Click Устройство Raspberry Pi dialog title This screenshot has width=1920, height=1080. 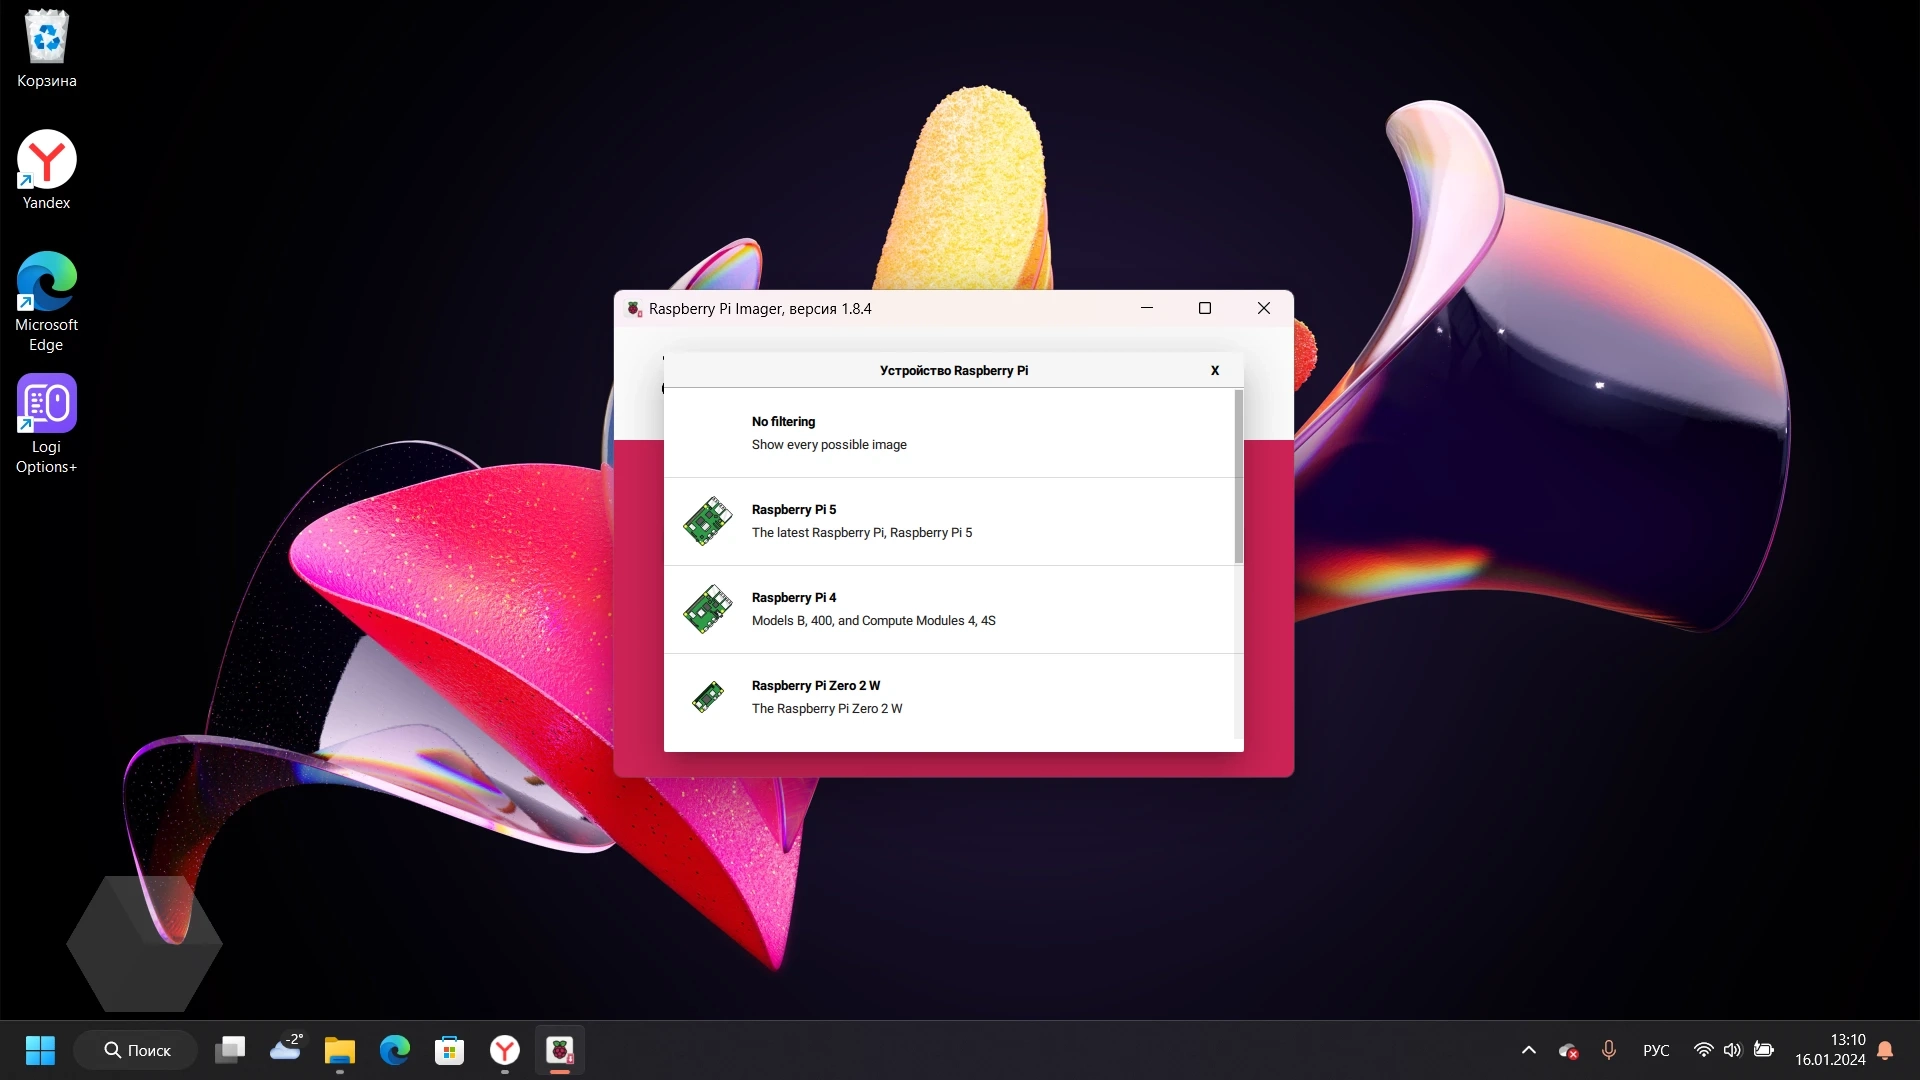[x=953, y=371]
